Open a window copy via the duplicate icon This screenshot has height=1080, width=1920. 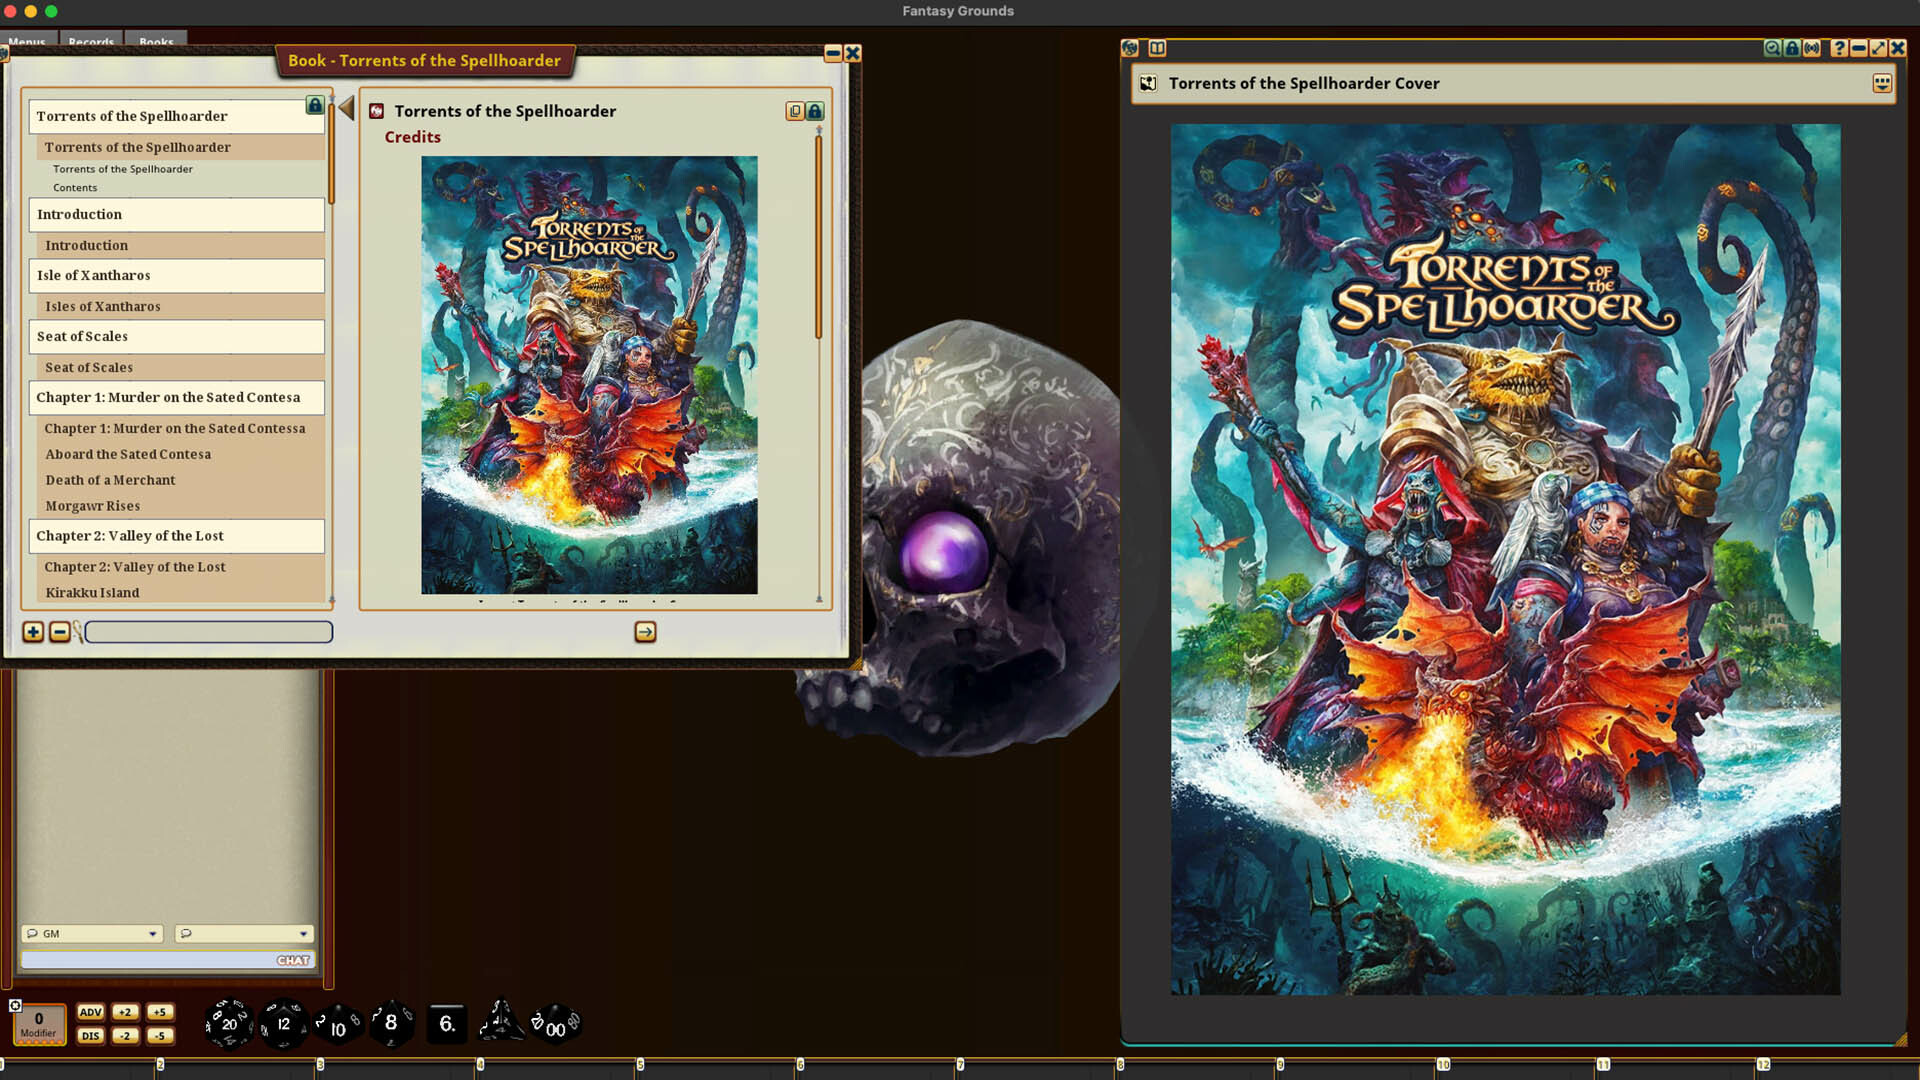coord(794,111)
